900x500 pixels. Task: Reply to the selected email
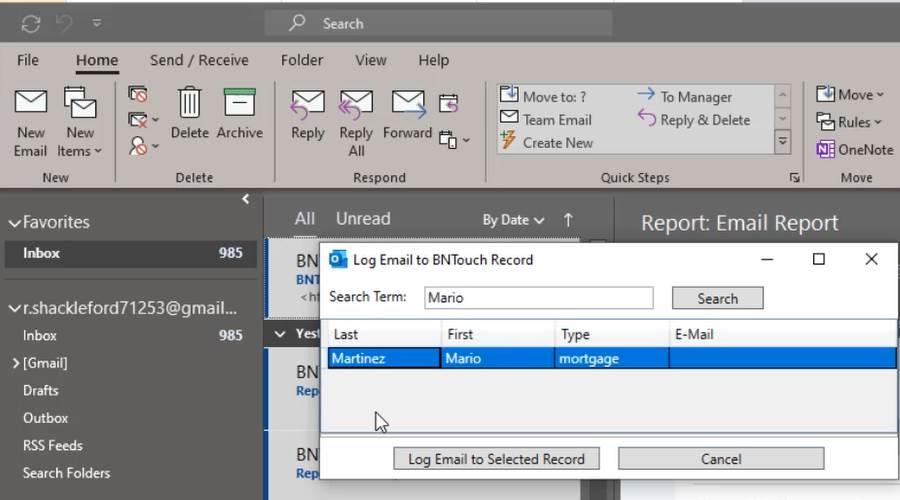(308, 115)
